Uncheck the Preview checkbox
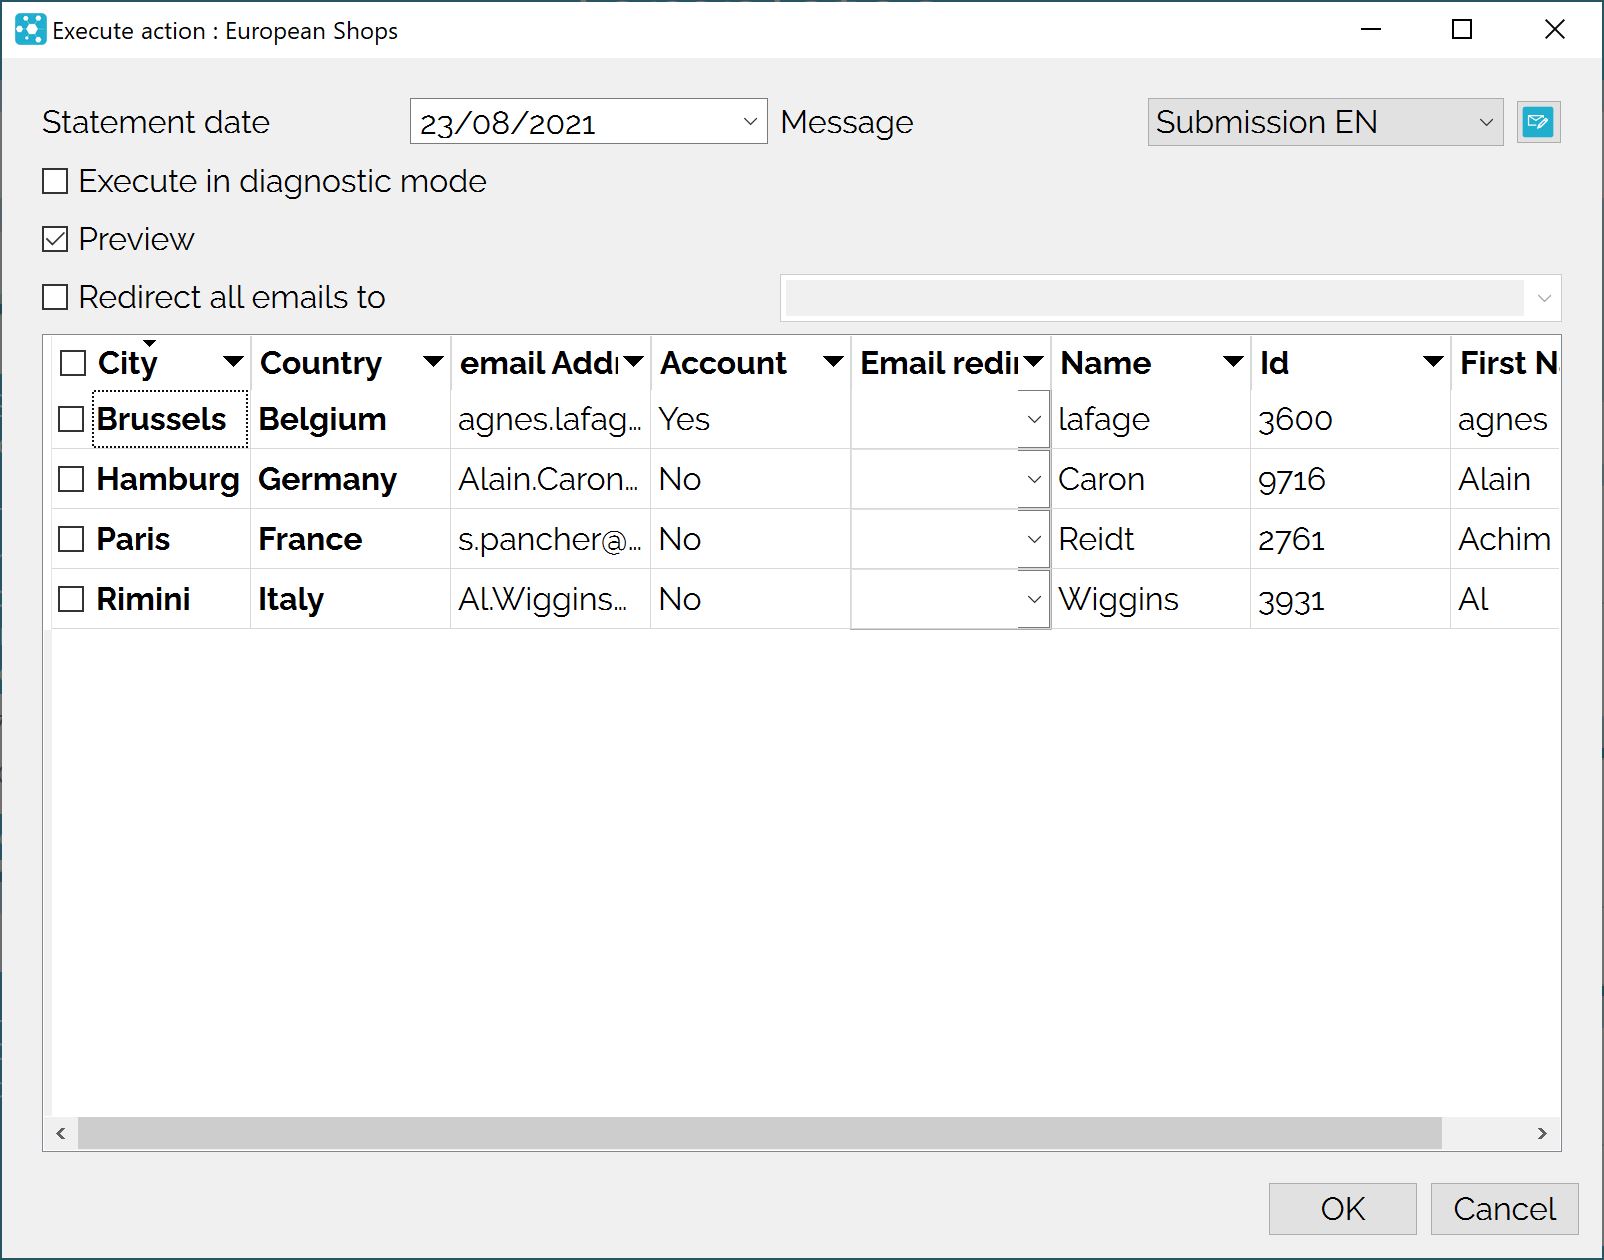Screen dimensions: 1604x1260 pos(55,239)
